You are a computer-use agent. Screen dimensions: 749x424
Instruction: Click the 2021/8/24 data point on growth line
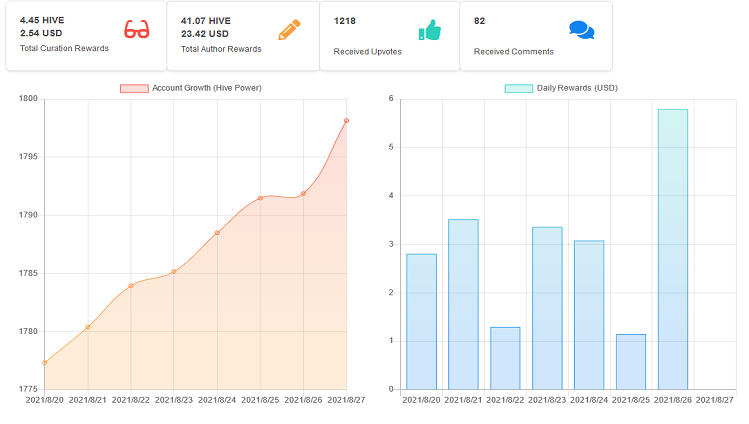coord(217,233)
